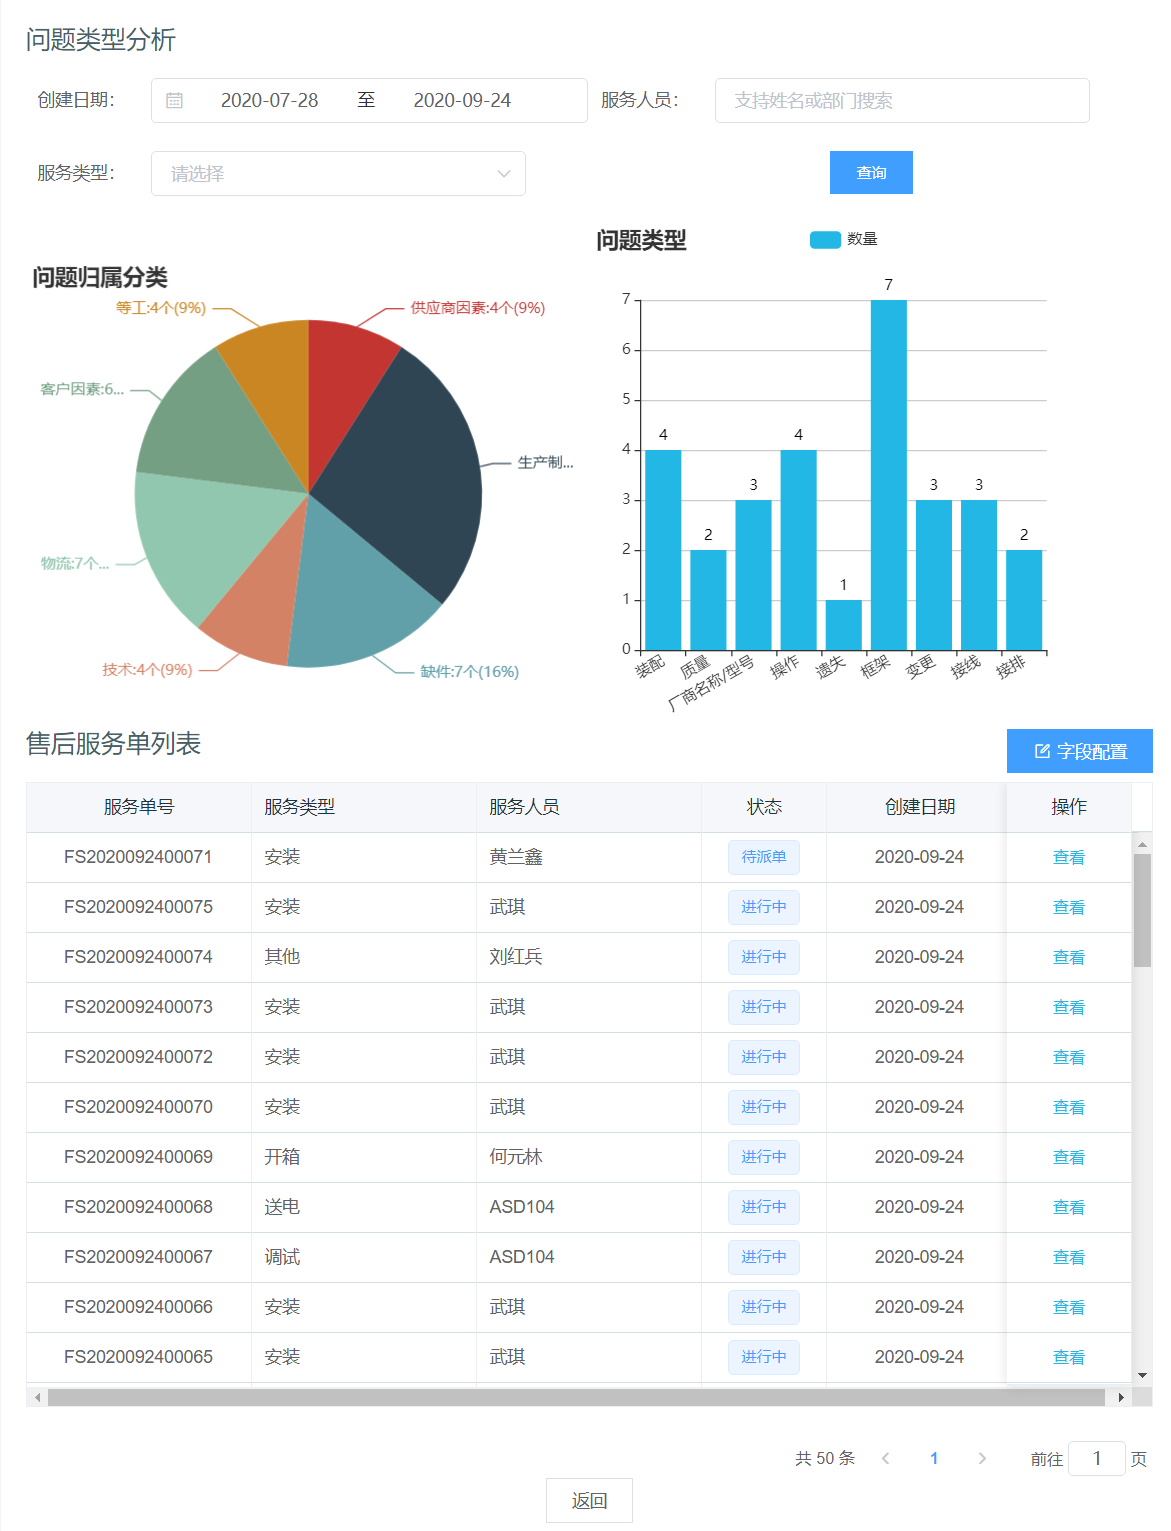This screenshot has height=1531, width=1171.
Task: Click horizontal scroll left arrow
Action: tap(38, 1397)
